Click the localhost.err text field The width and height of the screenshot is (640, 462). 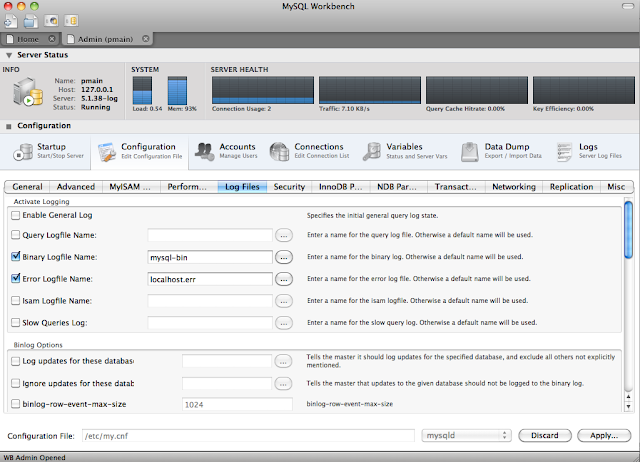coord(210,279)
